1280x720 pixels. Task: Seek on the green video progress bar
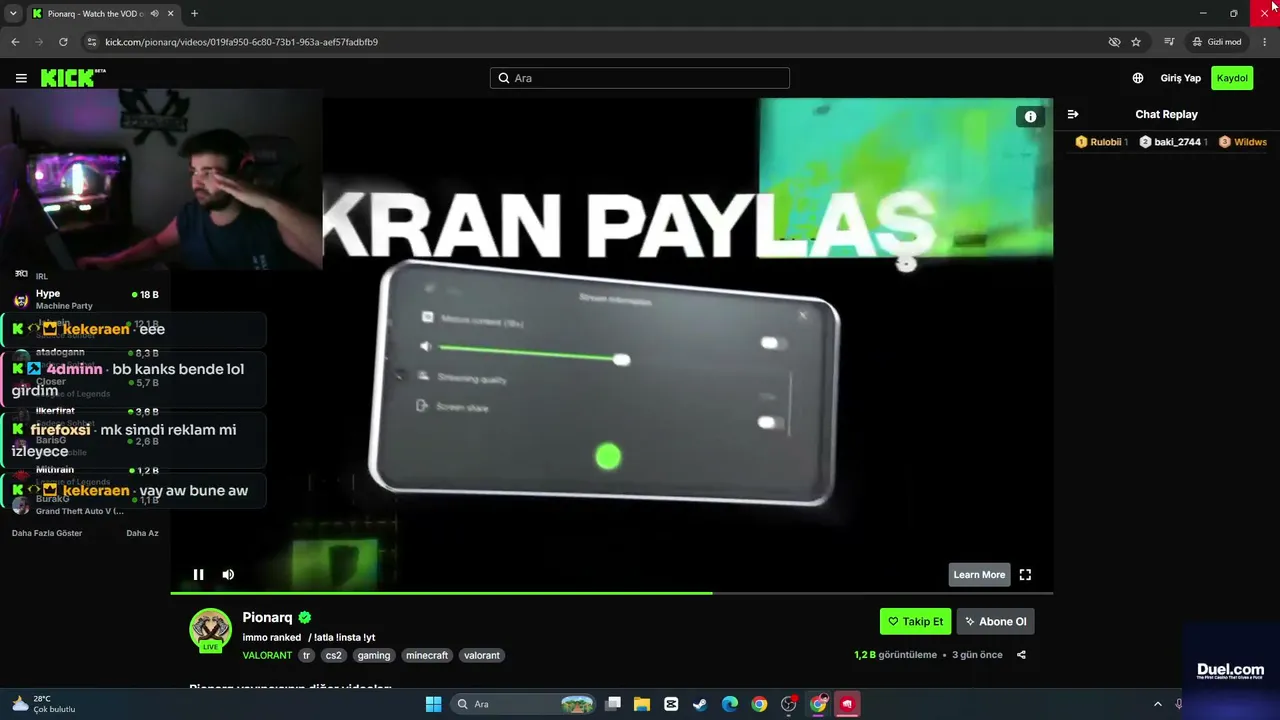611,593
